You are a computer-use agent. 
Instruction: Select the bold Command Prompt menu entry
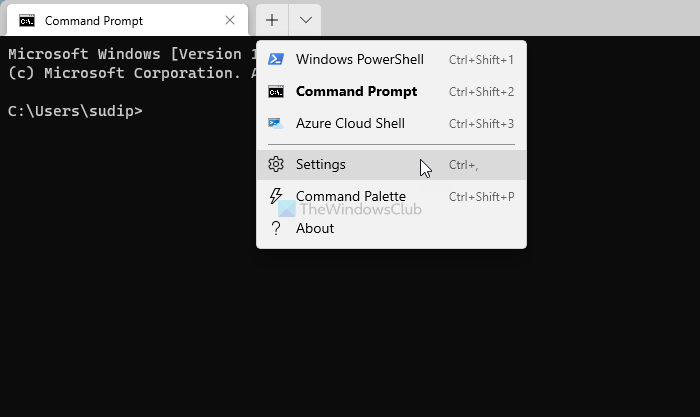click(356, 92)
